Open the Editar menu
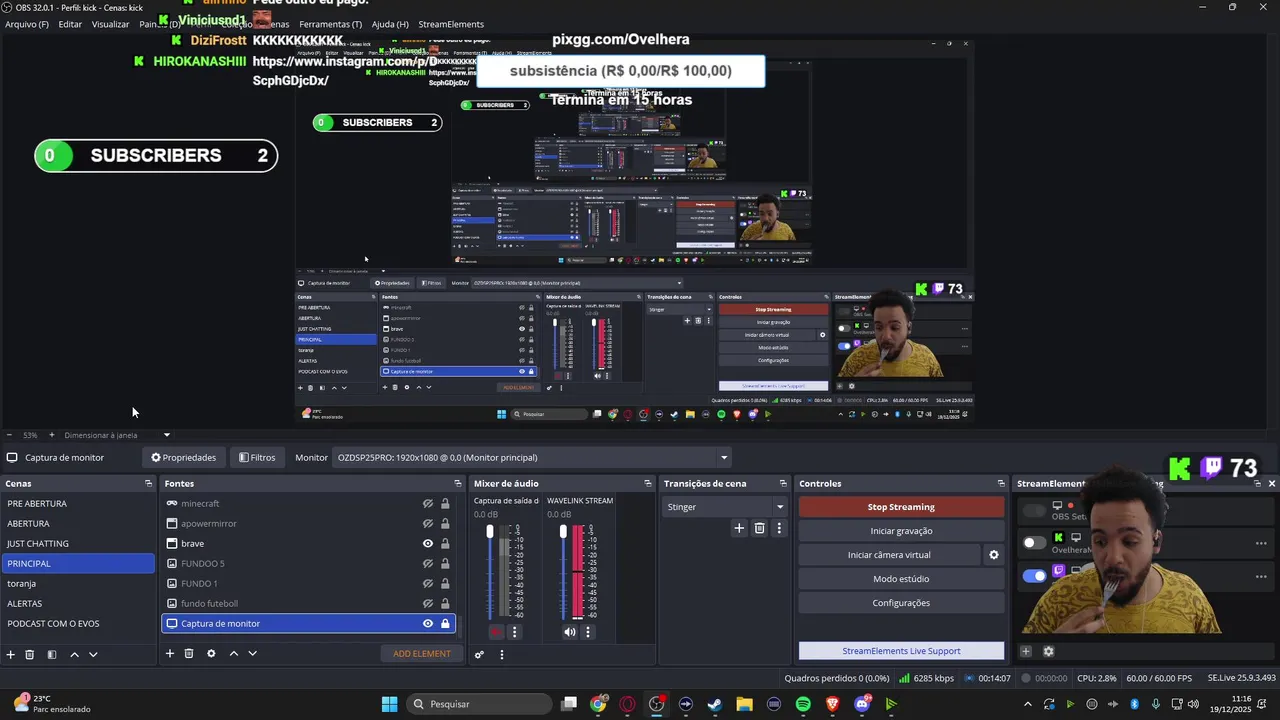Screen dimensions: 1280x720 click(x=70, y=24)
